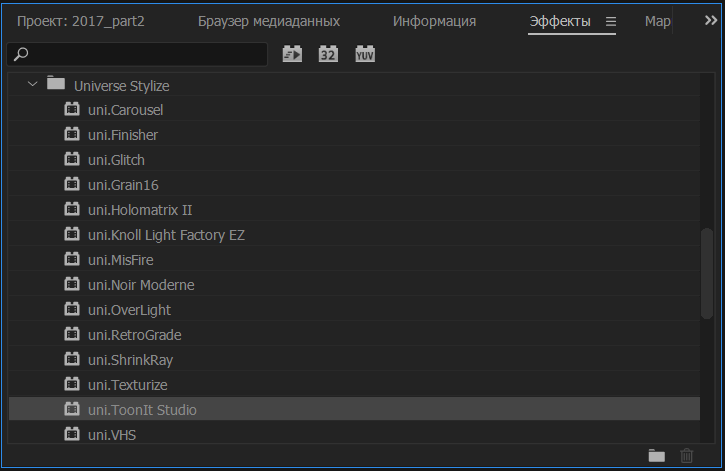Select the uni.RetroGrade effect
This screenshot has width=725, height=471.
[135, 335]
